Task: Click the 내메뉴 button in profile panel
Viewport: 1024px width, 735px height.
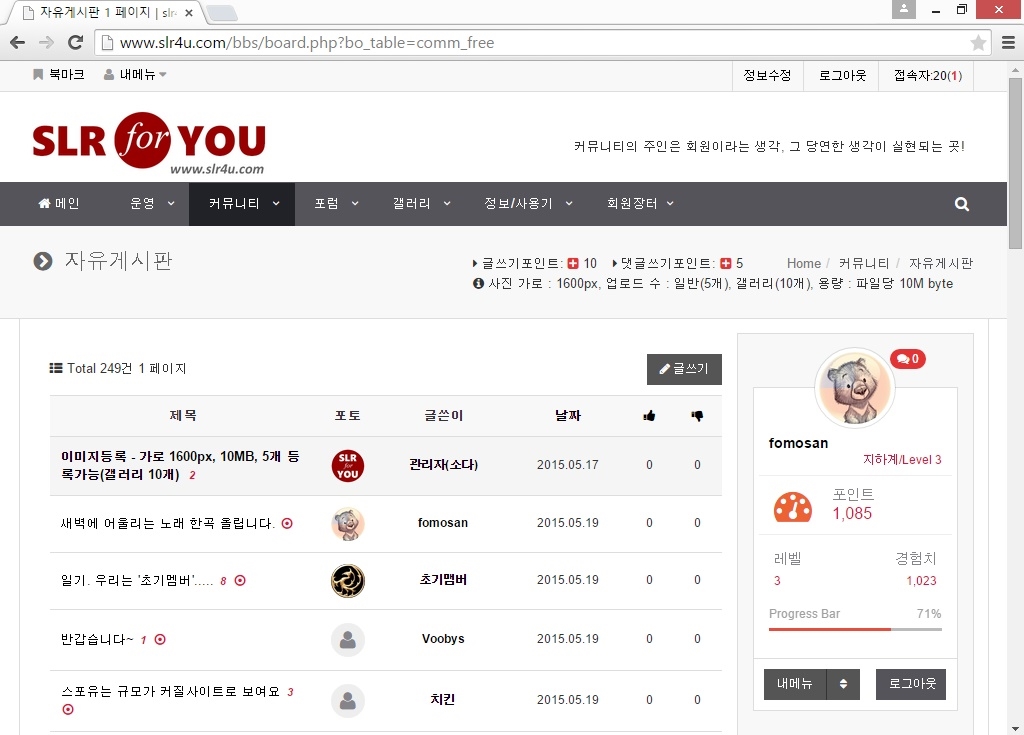Action: tap(795, 684)
